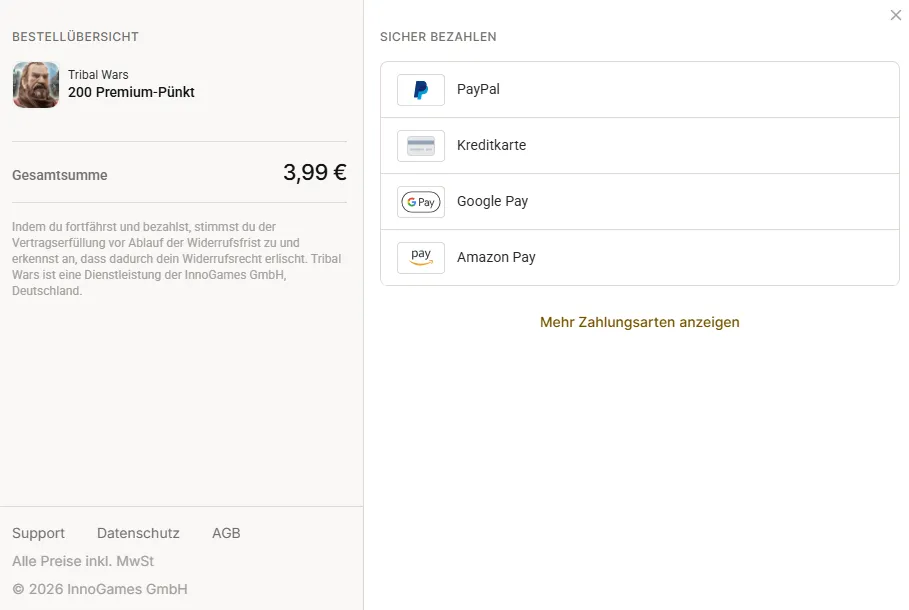The image size is (909, 610).
Task: Open the Datenschutz link
Action: click(138, 533)
